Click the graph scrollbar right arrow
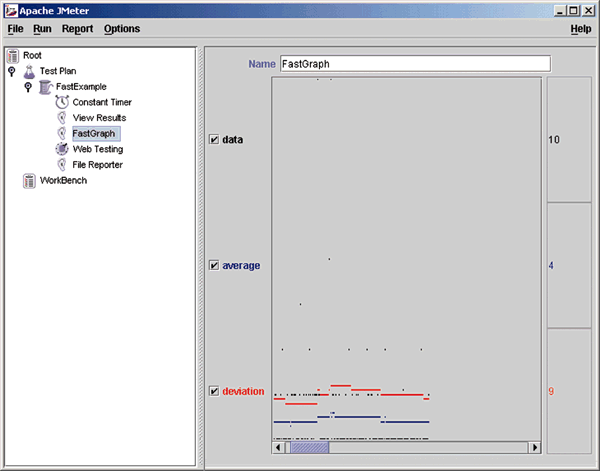The width and height of the screenshot is (600, 471). pyautogui.click(x=534, y=448)
